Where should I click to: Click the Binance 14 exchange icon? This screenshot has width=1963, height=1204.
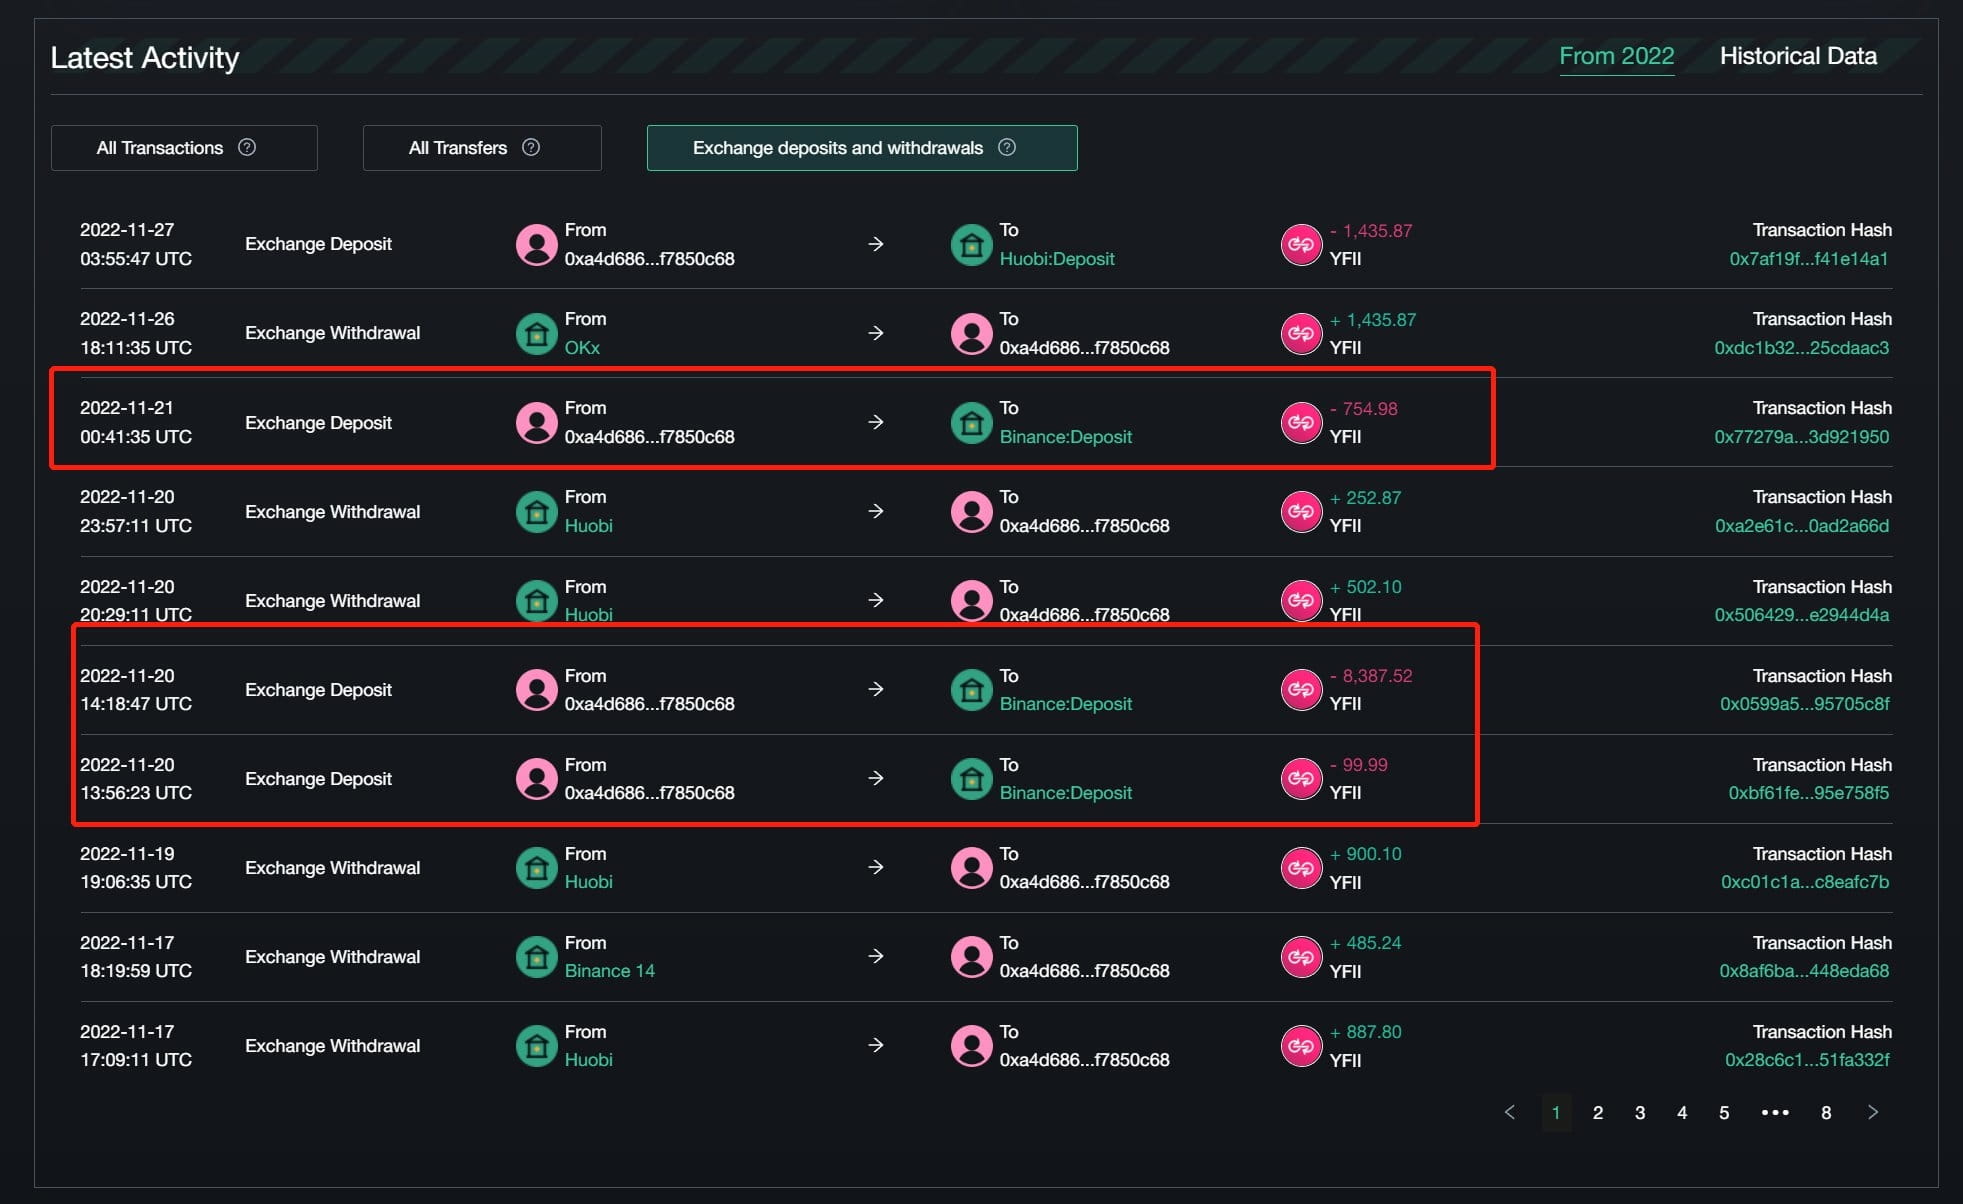coord(537,957)
